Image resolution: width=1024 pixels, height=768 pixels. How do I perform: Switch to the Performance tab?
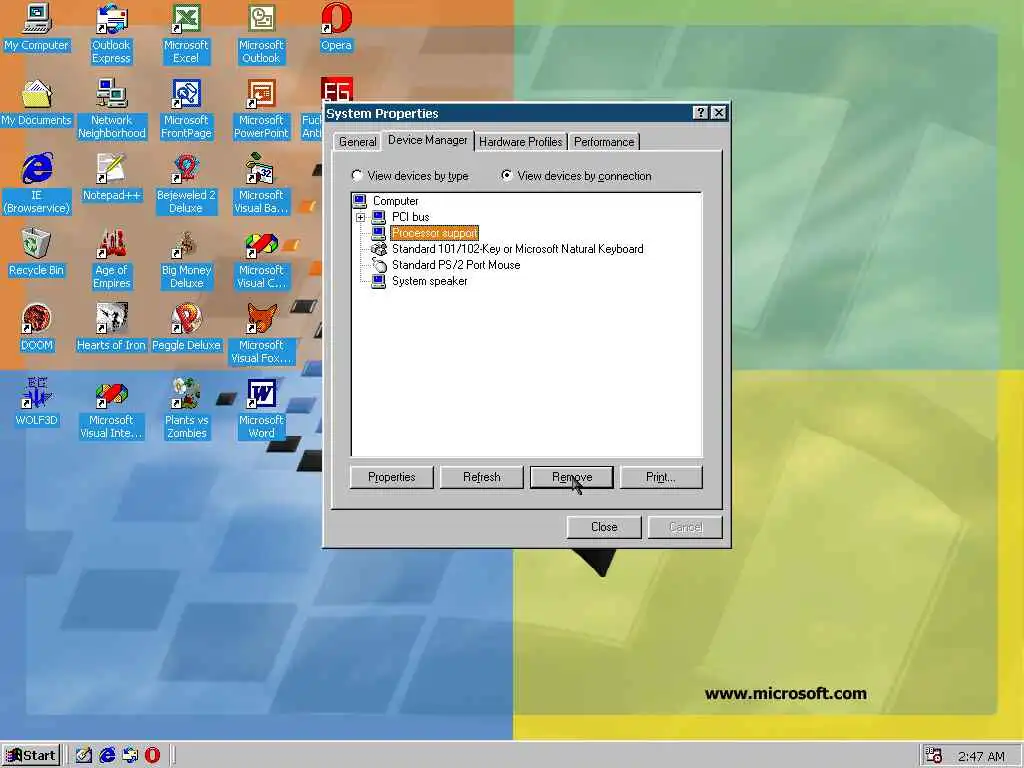coord(604,142)
